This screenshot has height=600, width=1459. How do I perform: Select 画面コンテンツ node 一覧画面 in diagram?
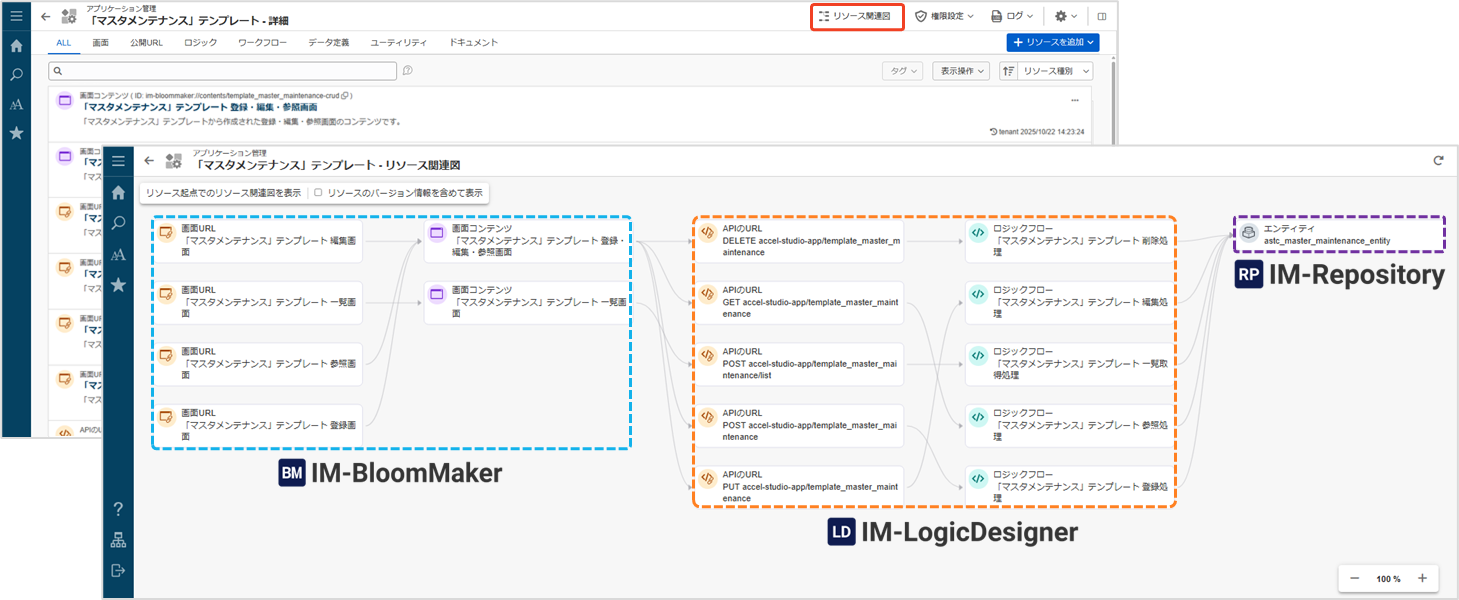coord(528,302)
